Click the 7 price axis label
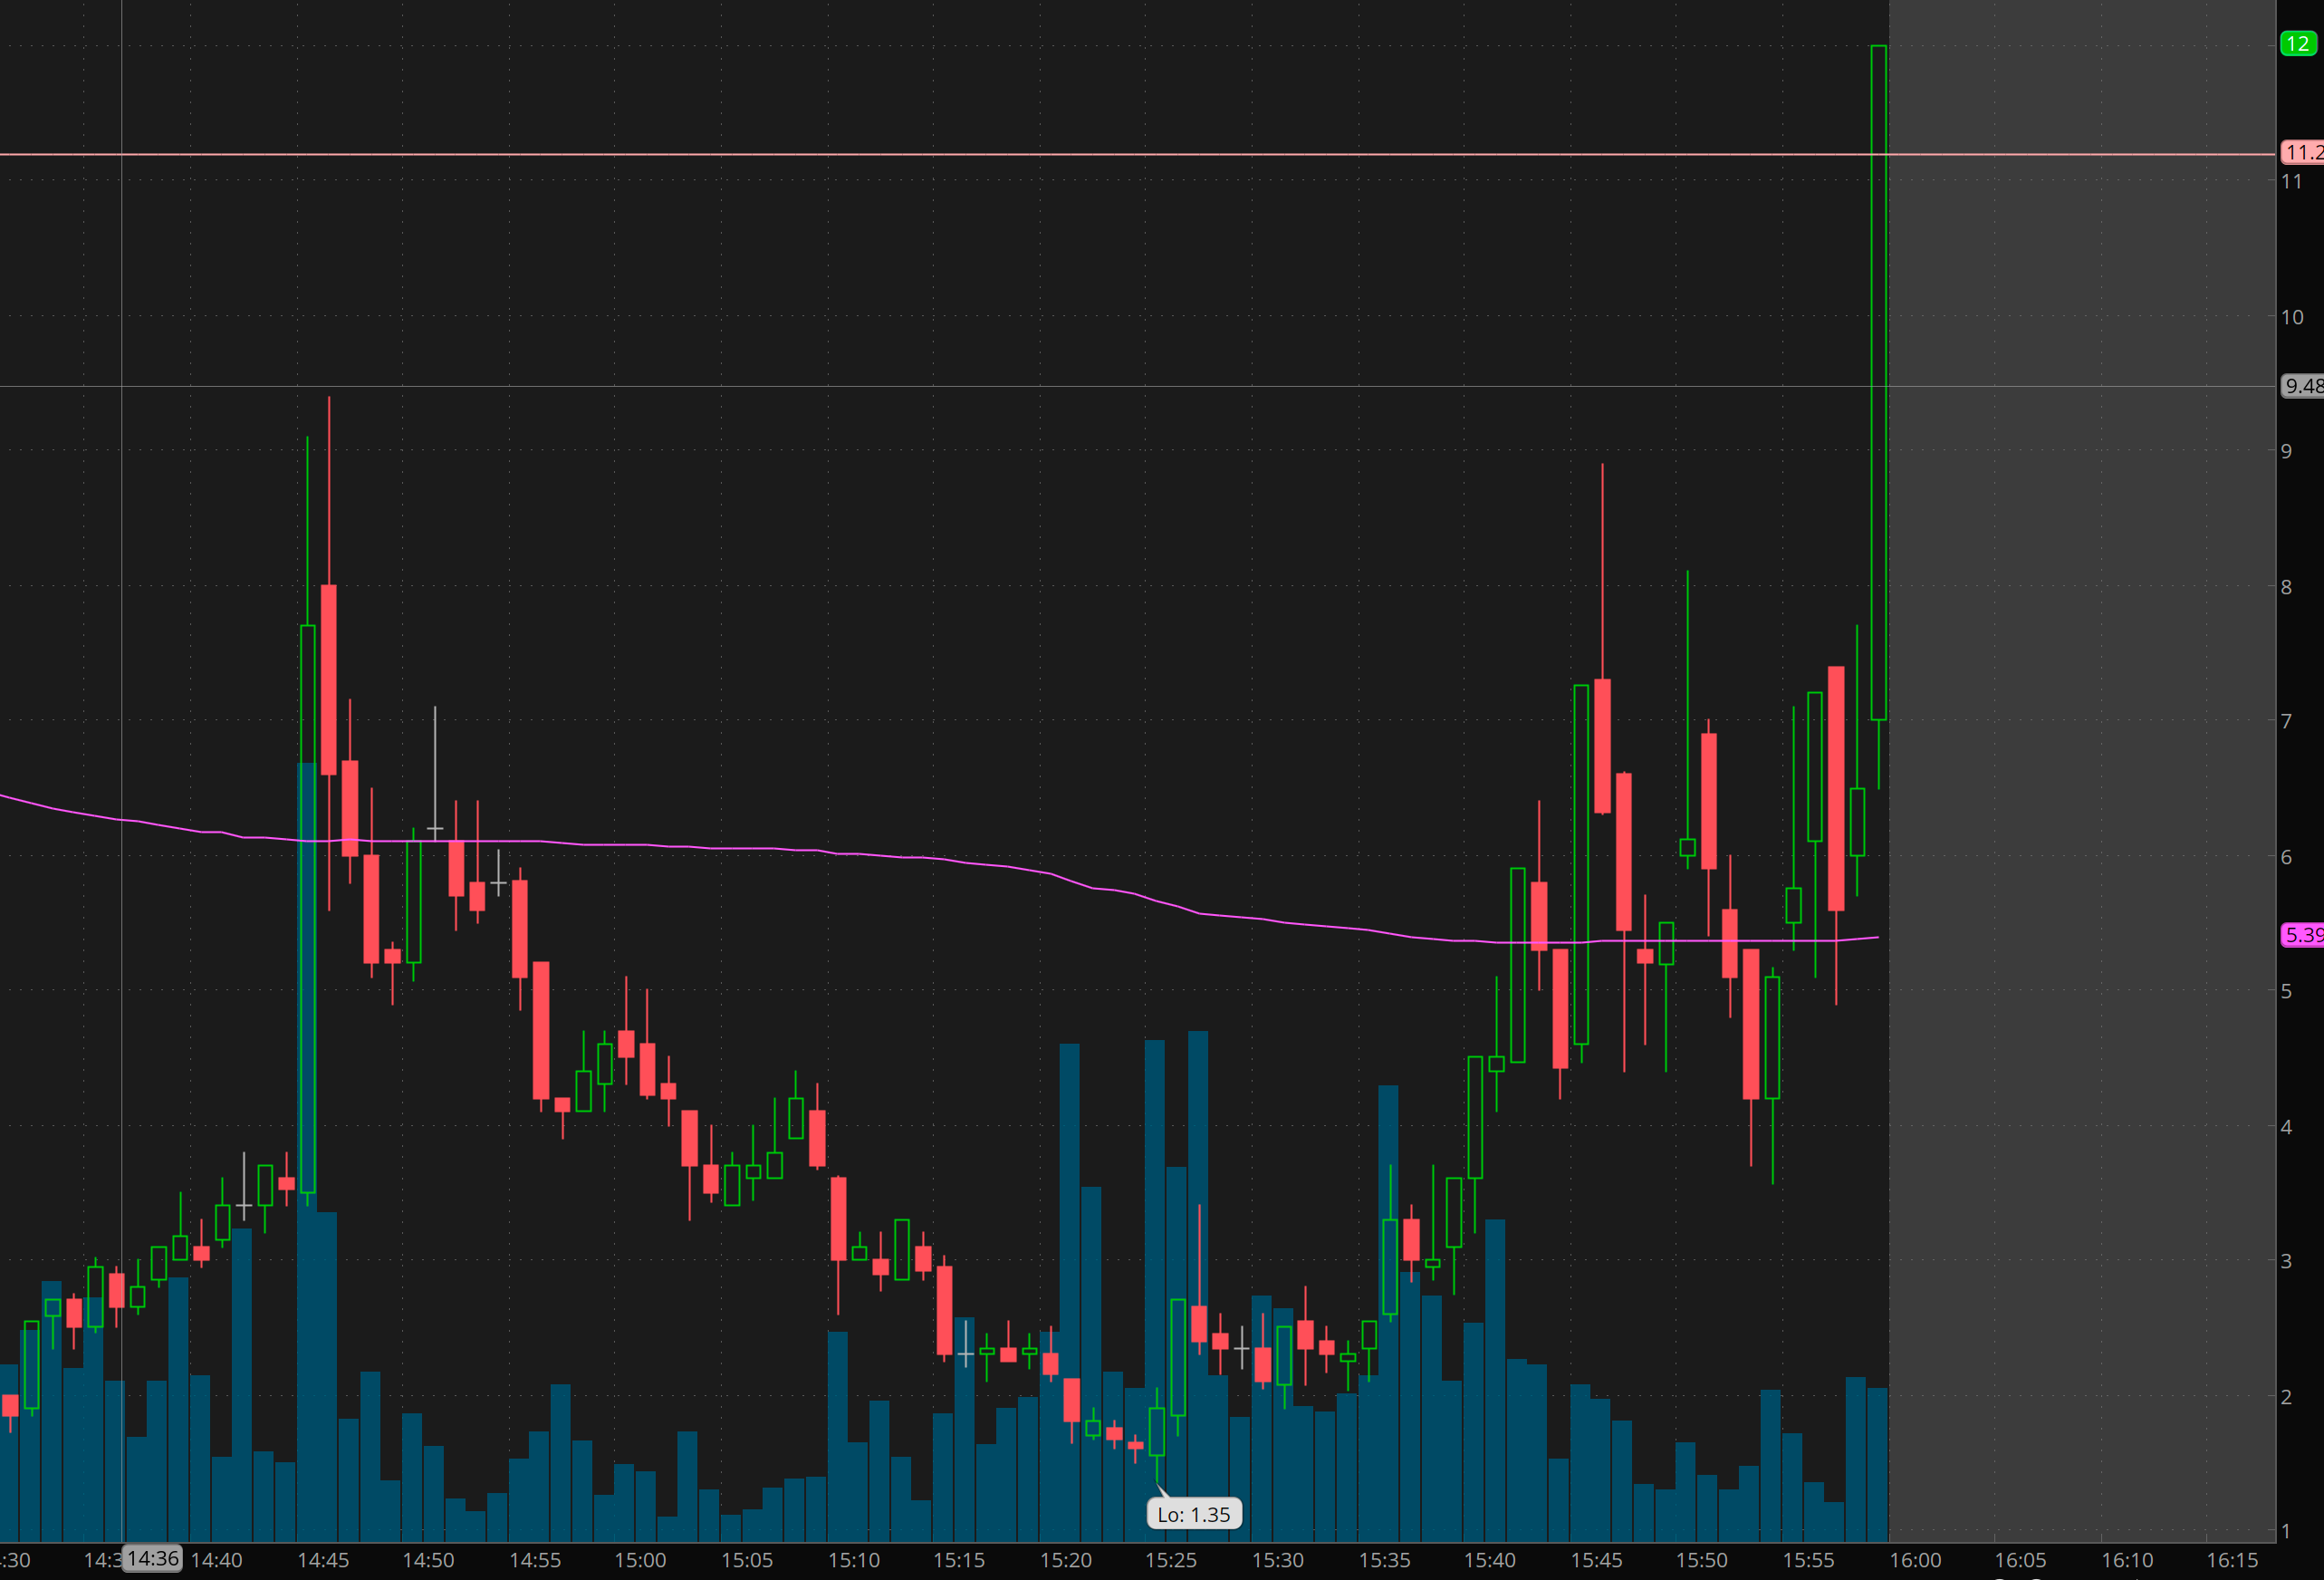Image resolution: width=2324 pixels, height=1580 pixels. pyautogui.click(x=2286, y=721)
